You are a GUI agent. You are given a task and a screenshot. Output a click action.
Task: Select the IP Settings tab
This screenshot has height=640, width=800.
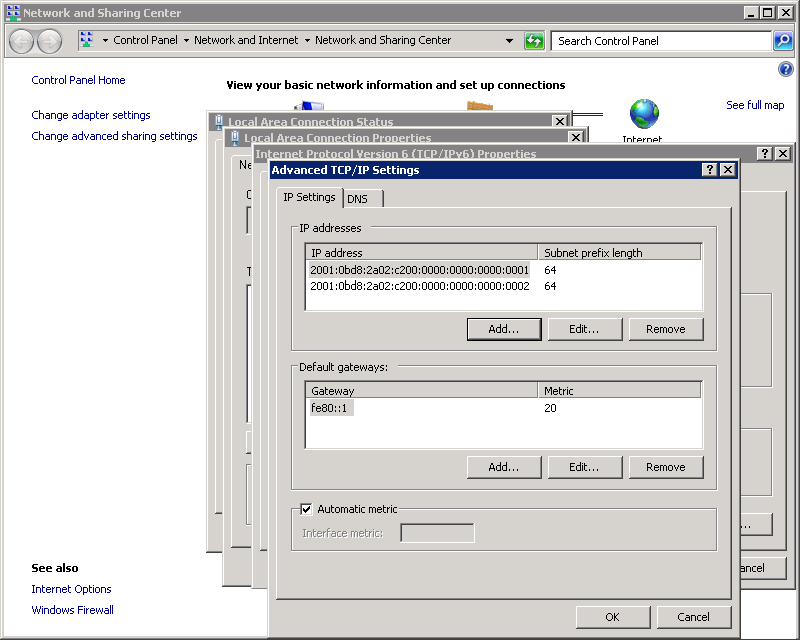309,198
